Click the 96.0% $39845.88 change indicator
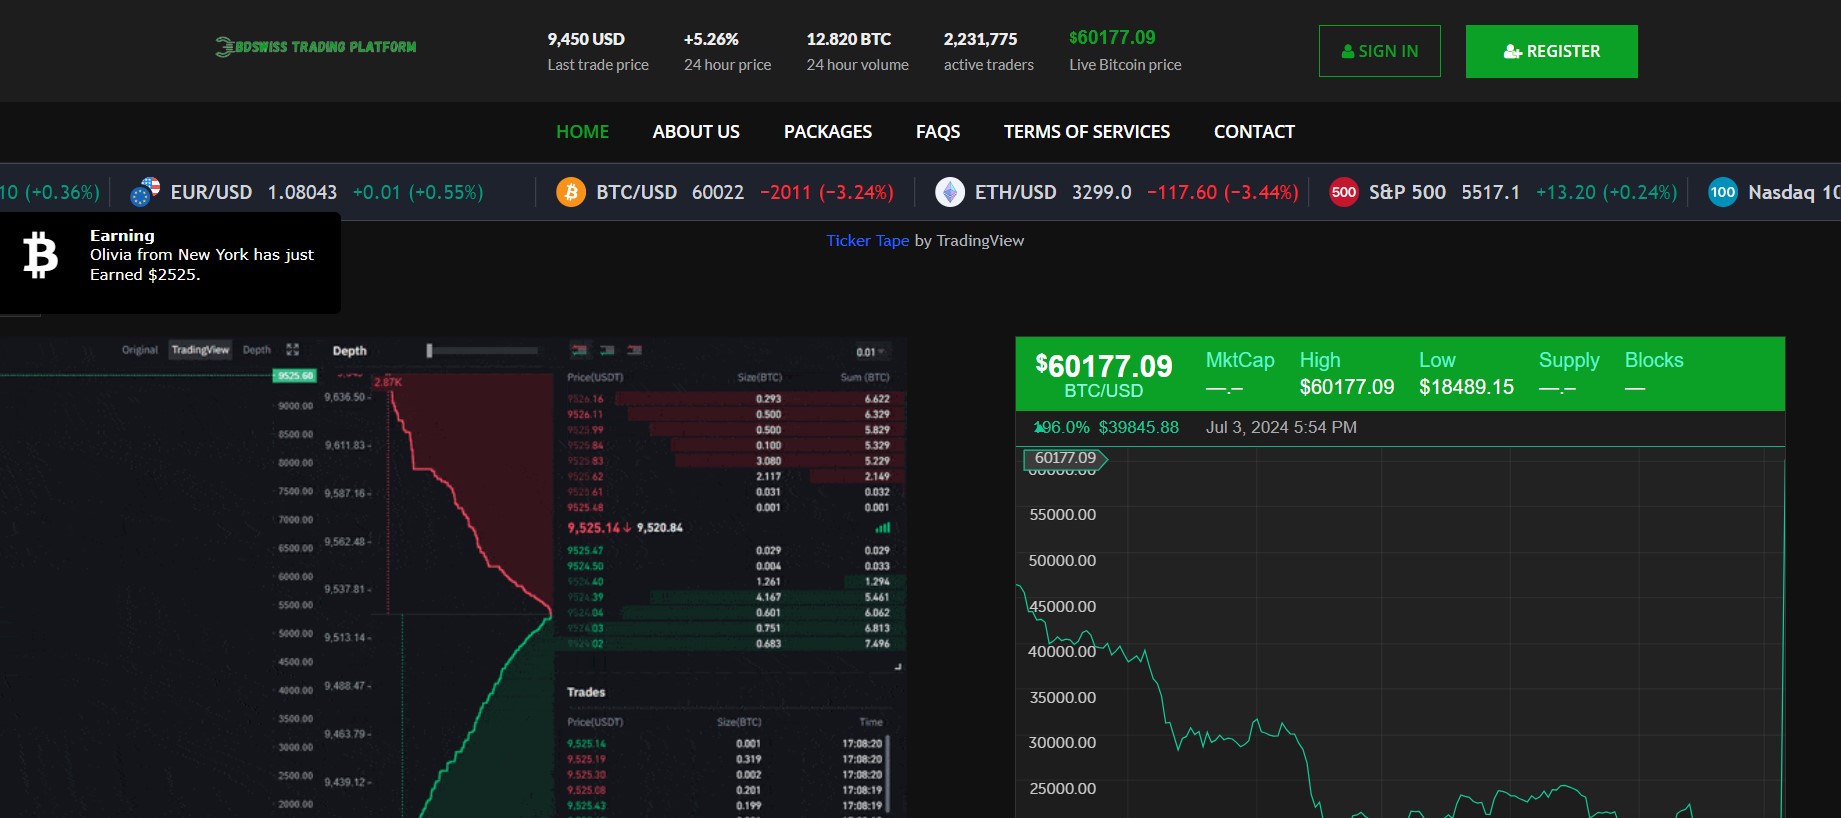The width and height of the screenshot is (1841, 818). [x=1106, y=428]
